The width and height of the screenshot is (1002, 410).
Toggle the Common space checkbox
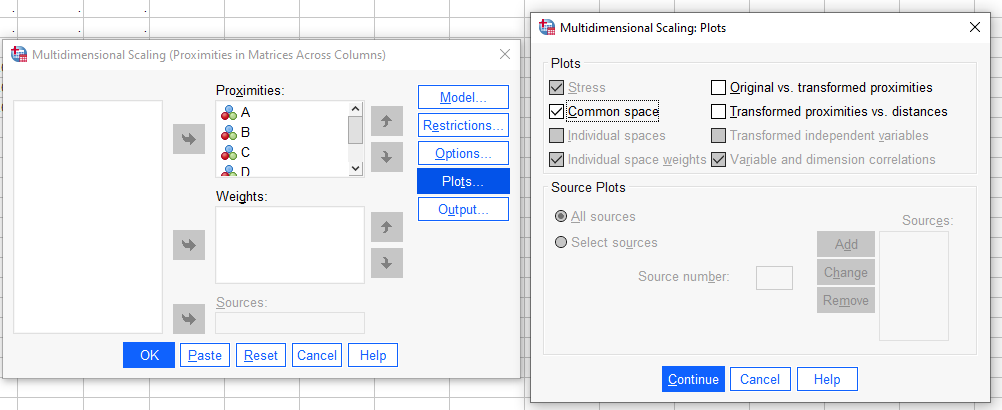(557, 112)
